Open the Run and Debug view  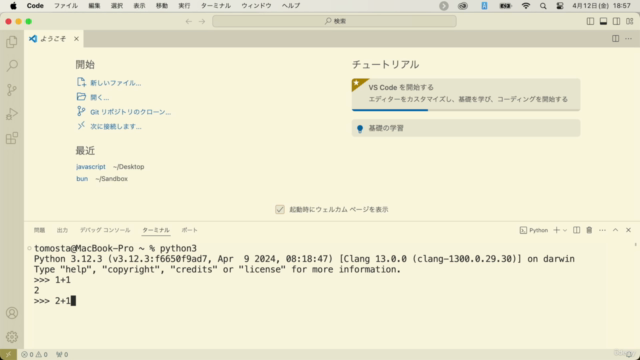(x=12, y=114)
